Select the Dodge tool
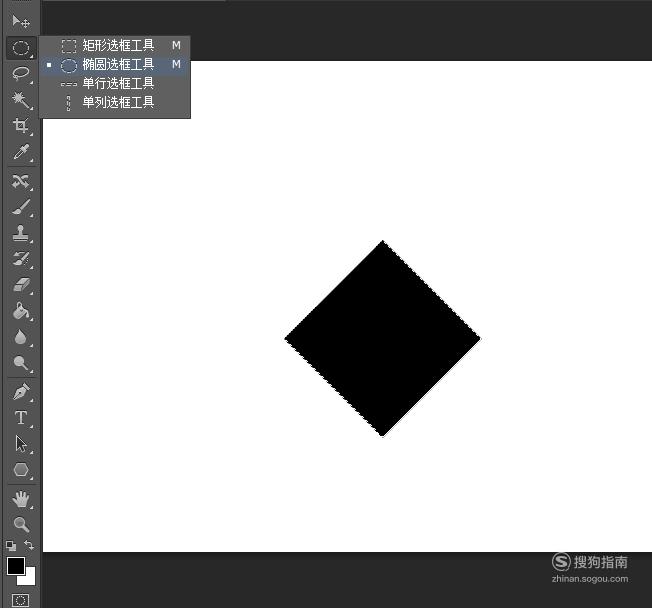 click(x=21, y=363)
